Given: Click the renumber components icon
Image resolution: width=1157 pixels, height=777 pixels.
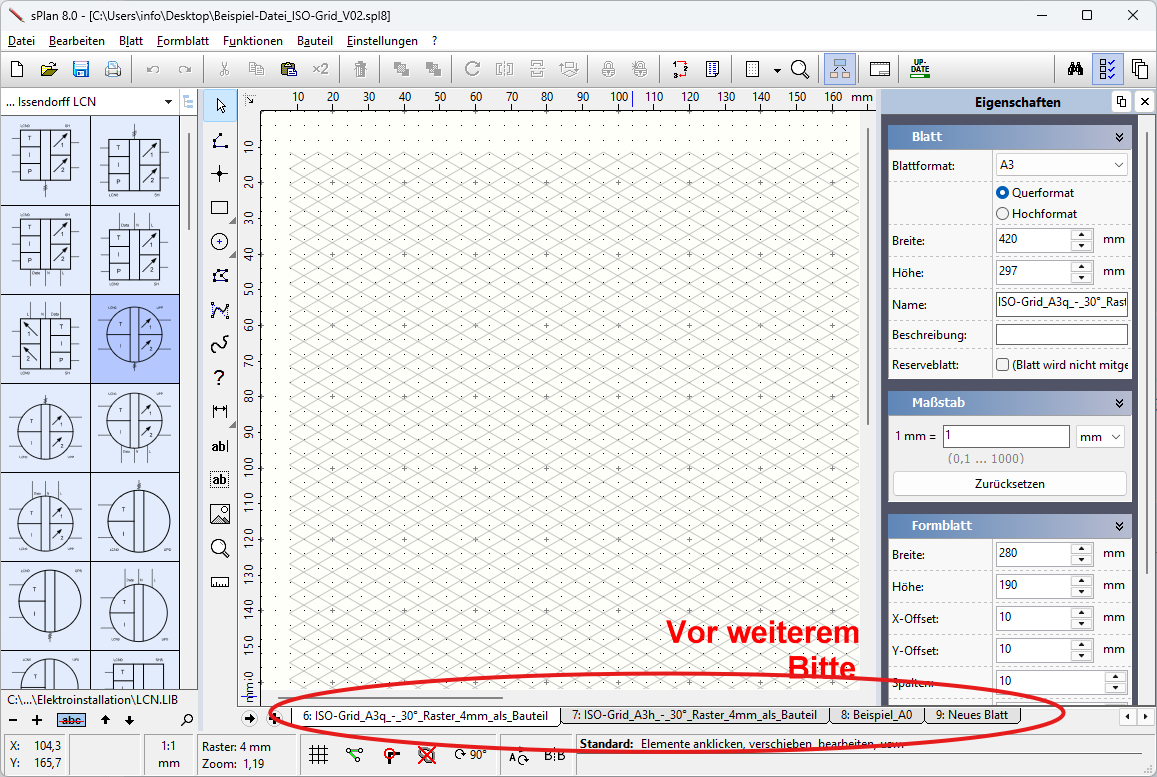Looking at the screenshot, I should (680, 69).
